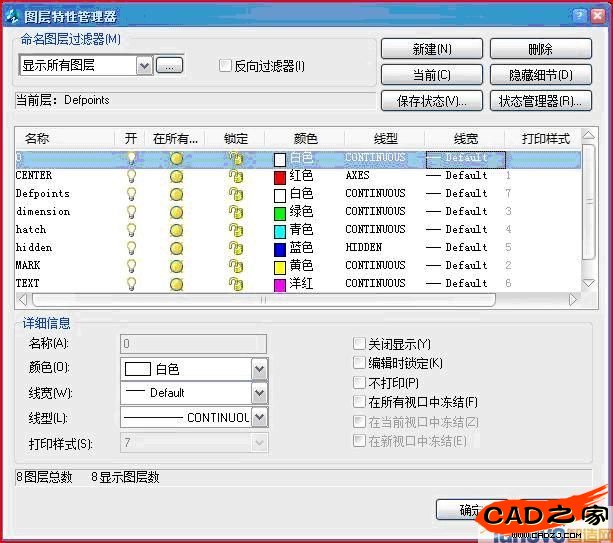Image resolution: width=613 pixels, height=543 pixels.
Task: Click the help question mark icon in title bar
Action: [579, 14]
